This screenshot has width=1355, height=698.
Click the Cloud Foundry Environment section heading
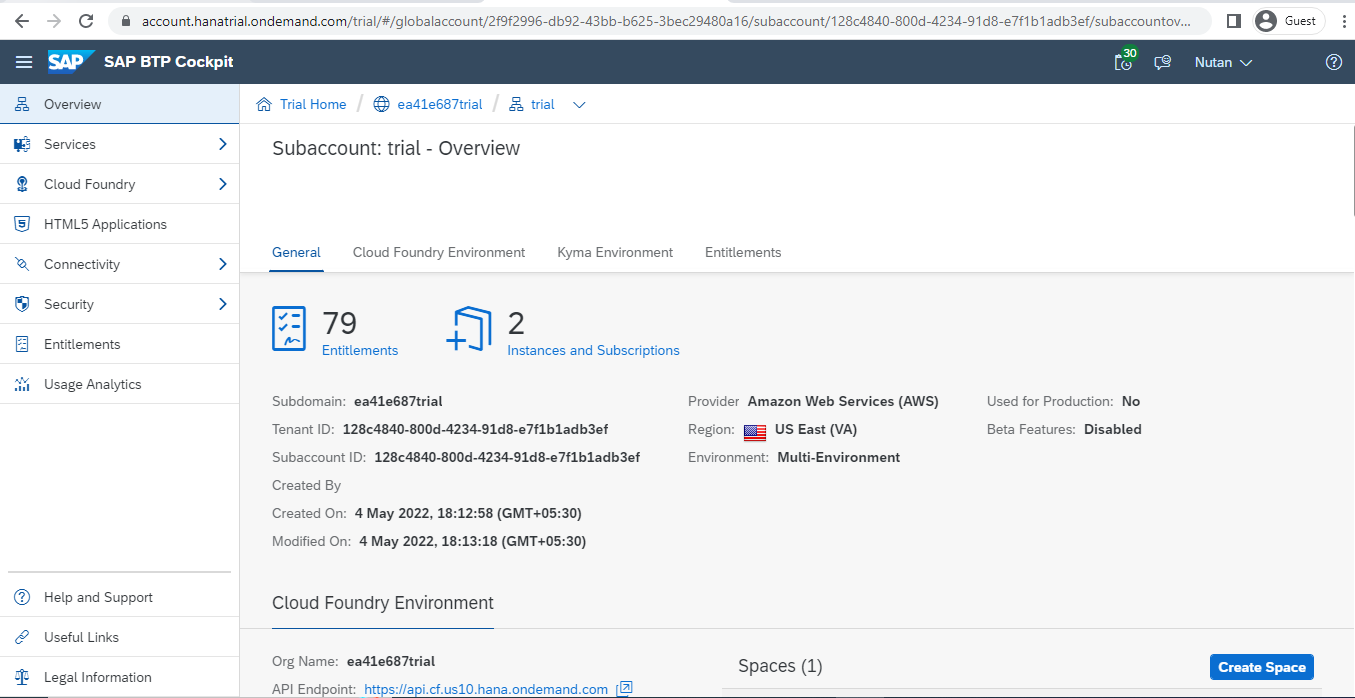coord(383,603)
